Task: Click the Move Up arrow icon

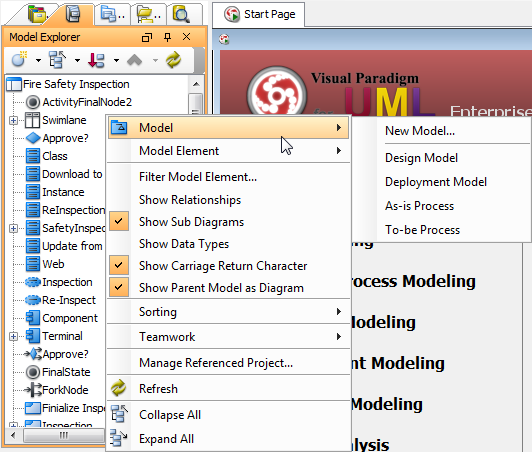Action: [135, 60]
